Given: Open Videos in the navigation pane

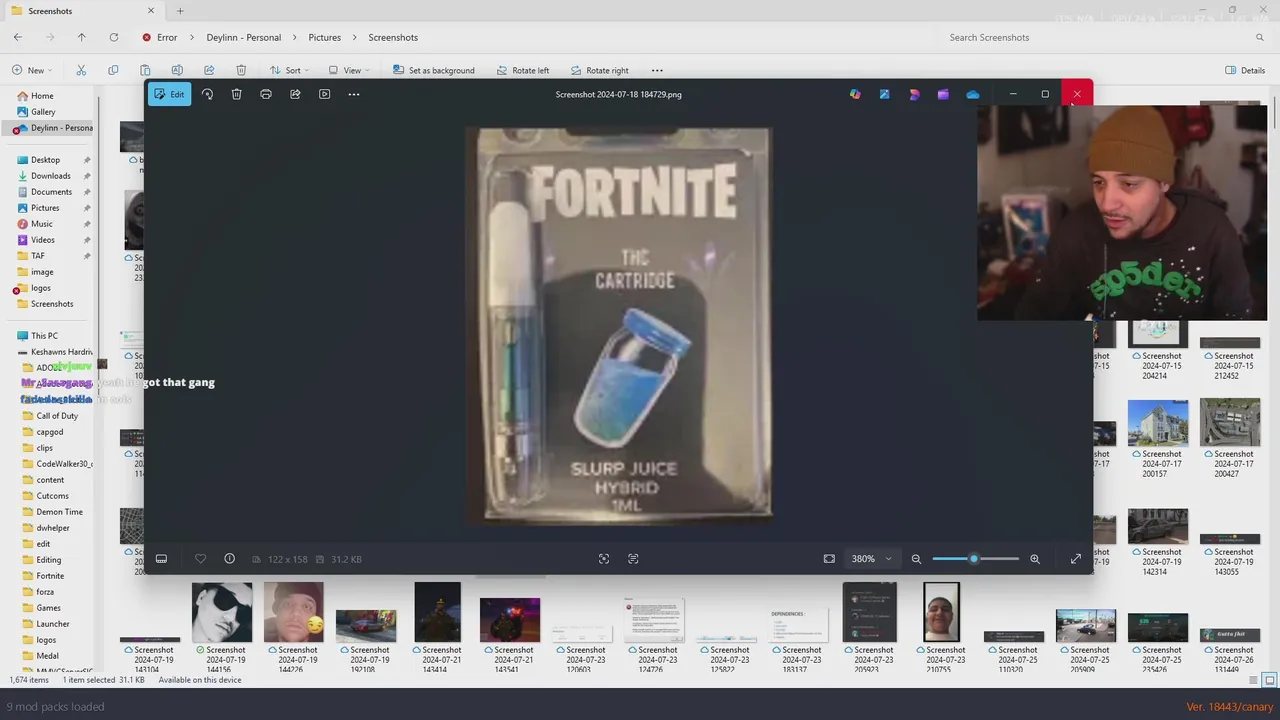Looking at the screenshot, I should click(43, 240).
